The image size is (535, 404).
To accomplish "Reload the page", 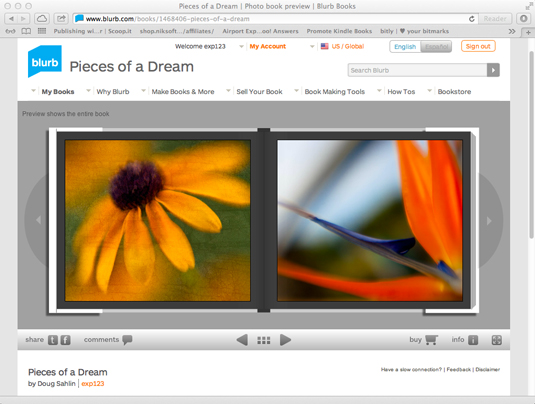I will tap(472, 19).
